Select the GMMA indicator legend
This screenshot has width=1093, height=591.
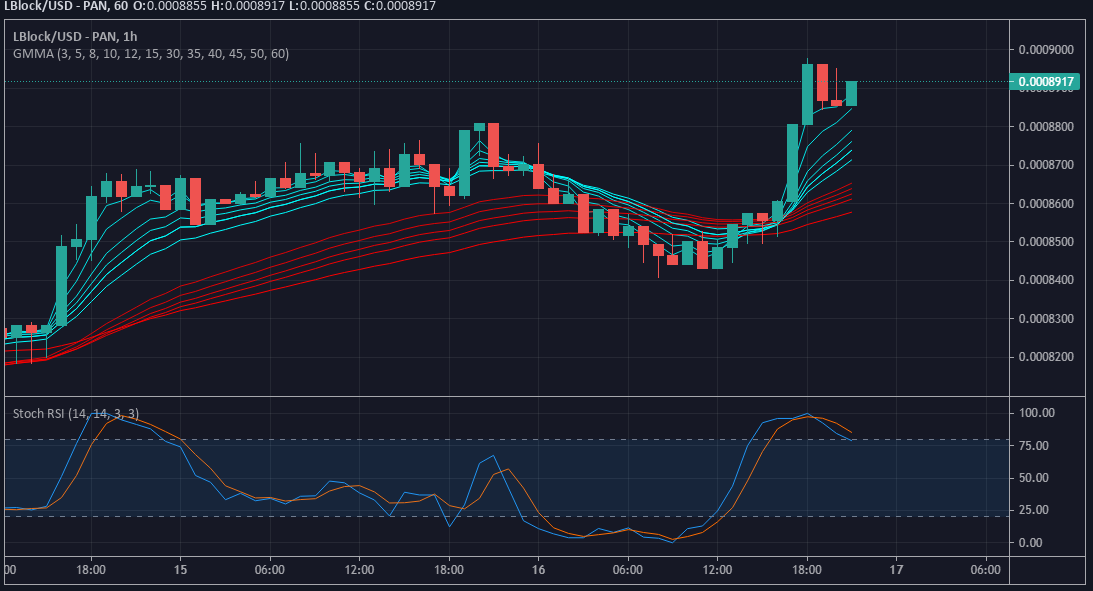click(151, 54)
